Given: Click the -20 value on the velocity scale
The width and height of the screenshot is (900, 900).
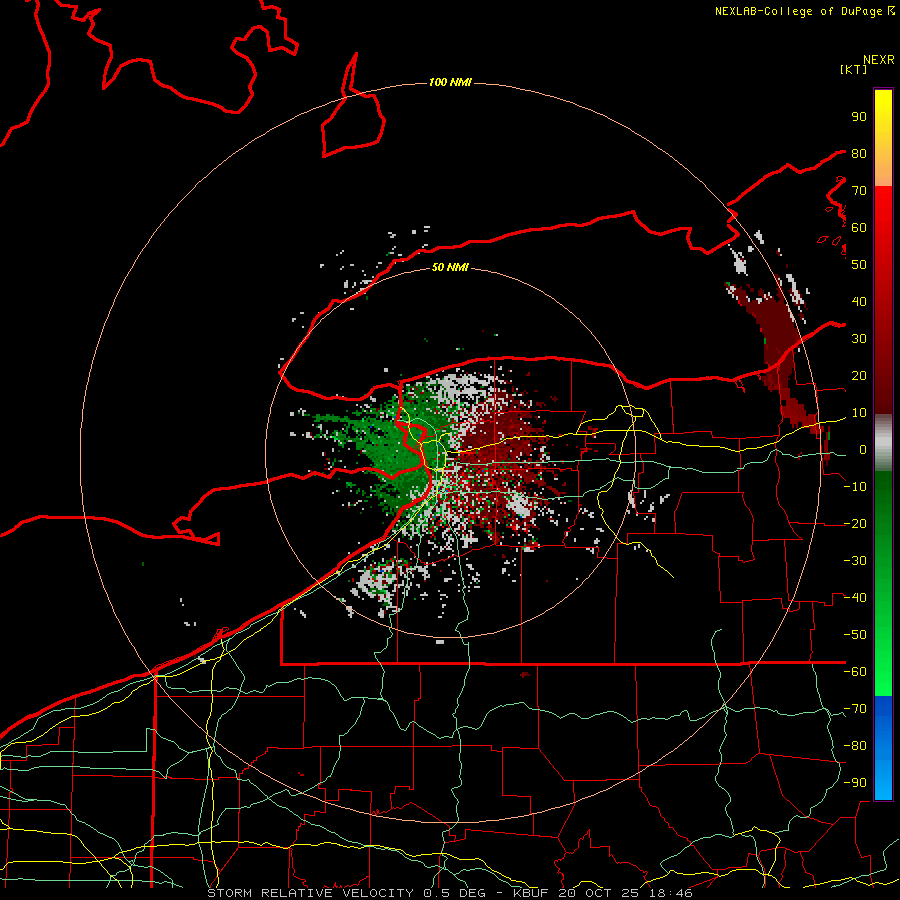Looking at the screenshot, I should (x=855, y=523).
